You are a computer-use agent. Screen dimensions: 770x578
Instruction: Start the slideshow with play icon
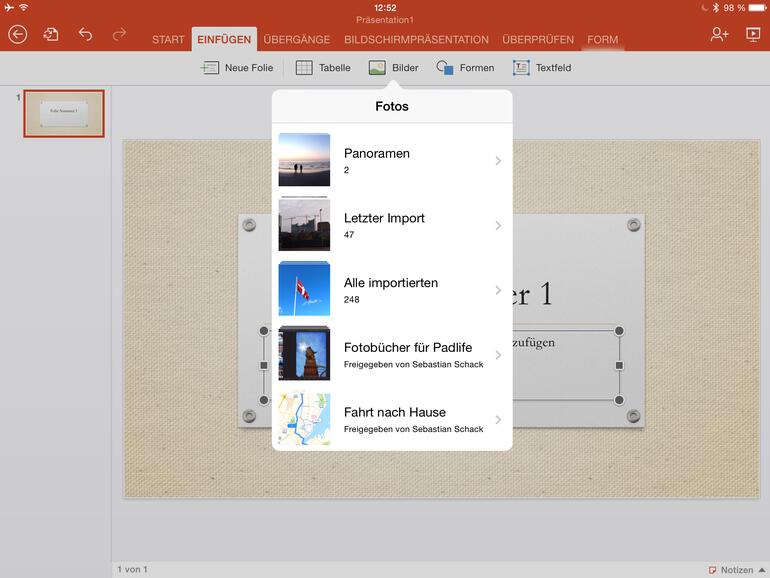(753, 34)
